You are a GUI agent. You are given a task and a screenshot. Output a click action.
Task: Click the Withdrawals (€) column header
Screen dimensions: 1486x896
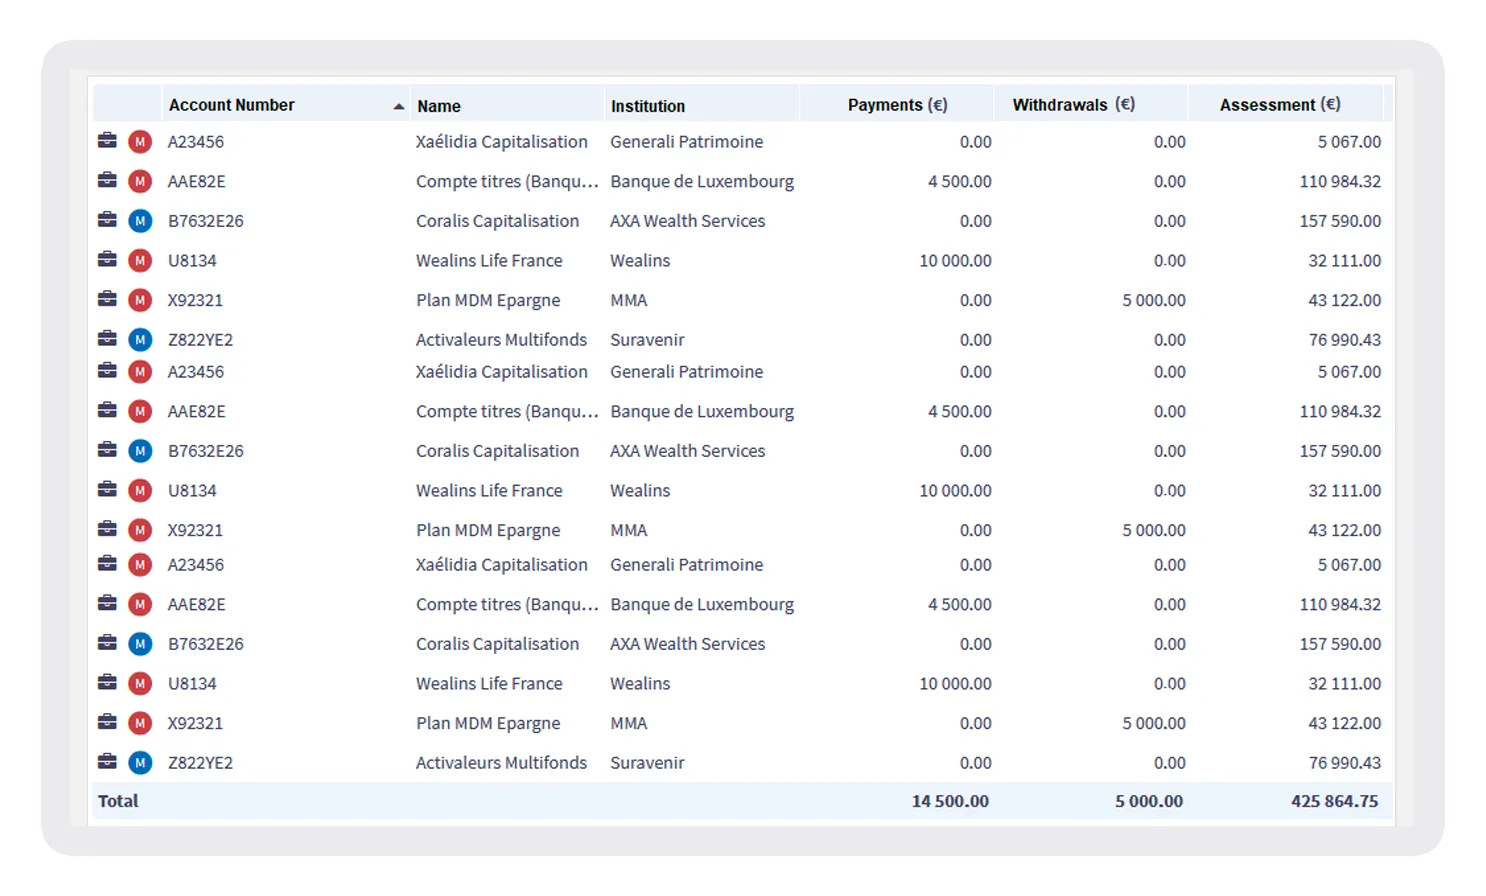tap(1073, 105)
